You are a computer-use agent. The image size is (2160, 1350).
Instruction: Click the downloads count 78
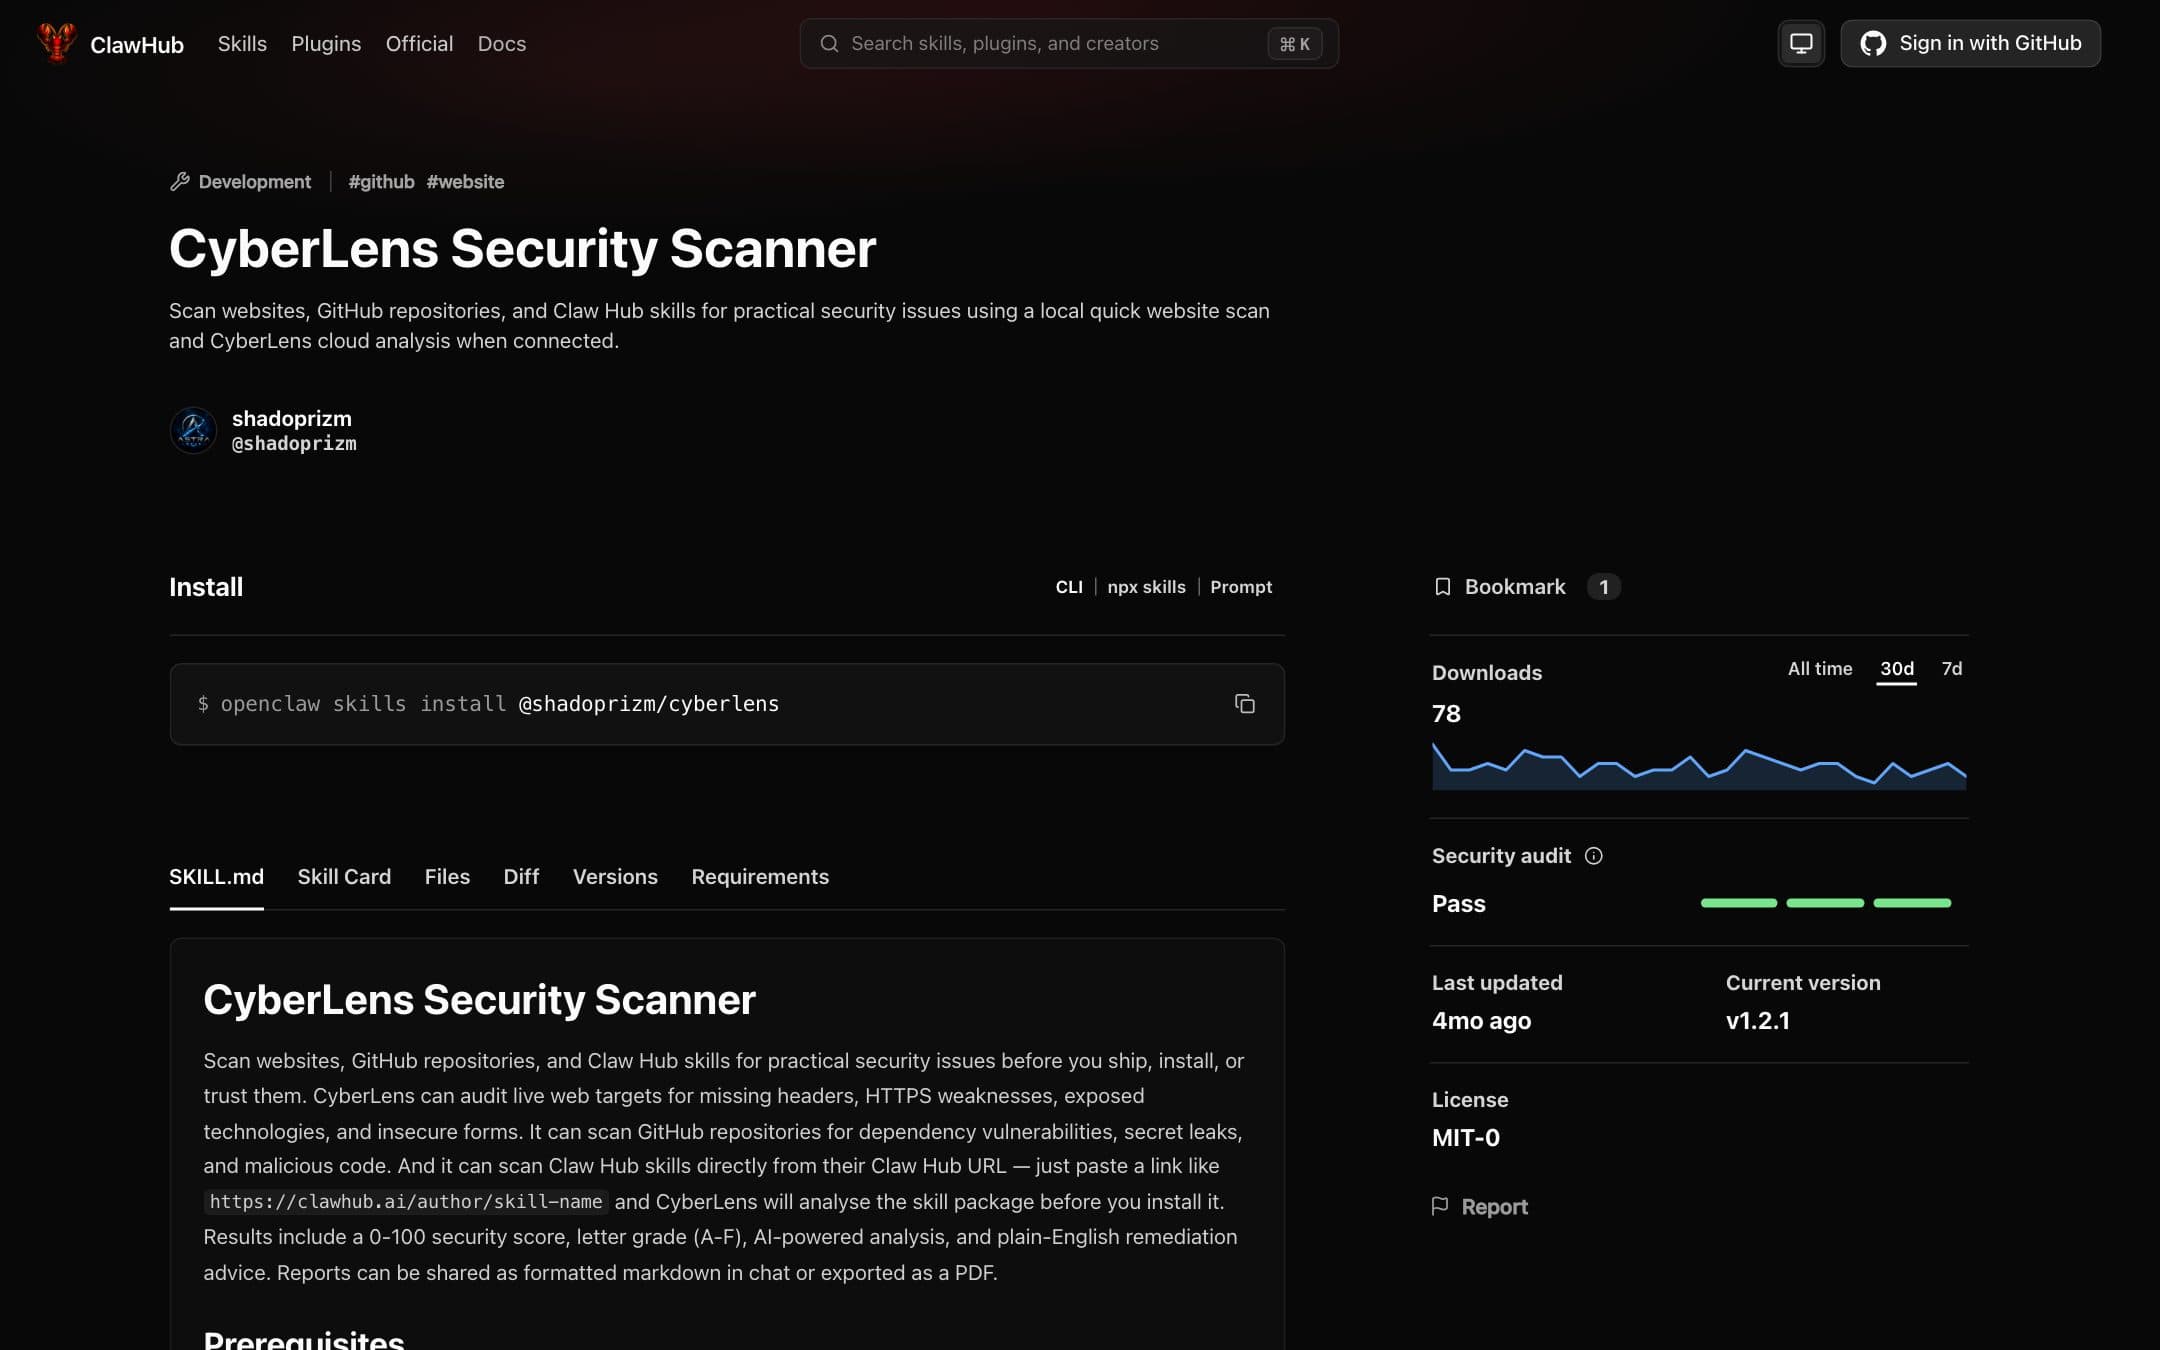tap(1446, 714)
